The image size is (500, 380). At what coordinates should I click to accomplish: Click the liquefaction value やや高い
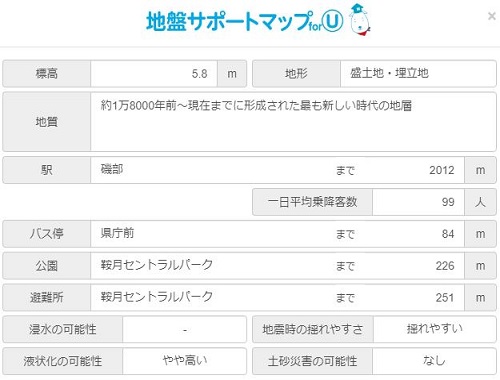tap(185, 360)
